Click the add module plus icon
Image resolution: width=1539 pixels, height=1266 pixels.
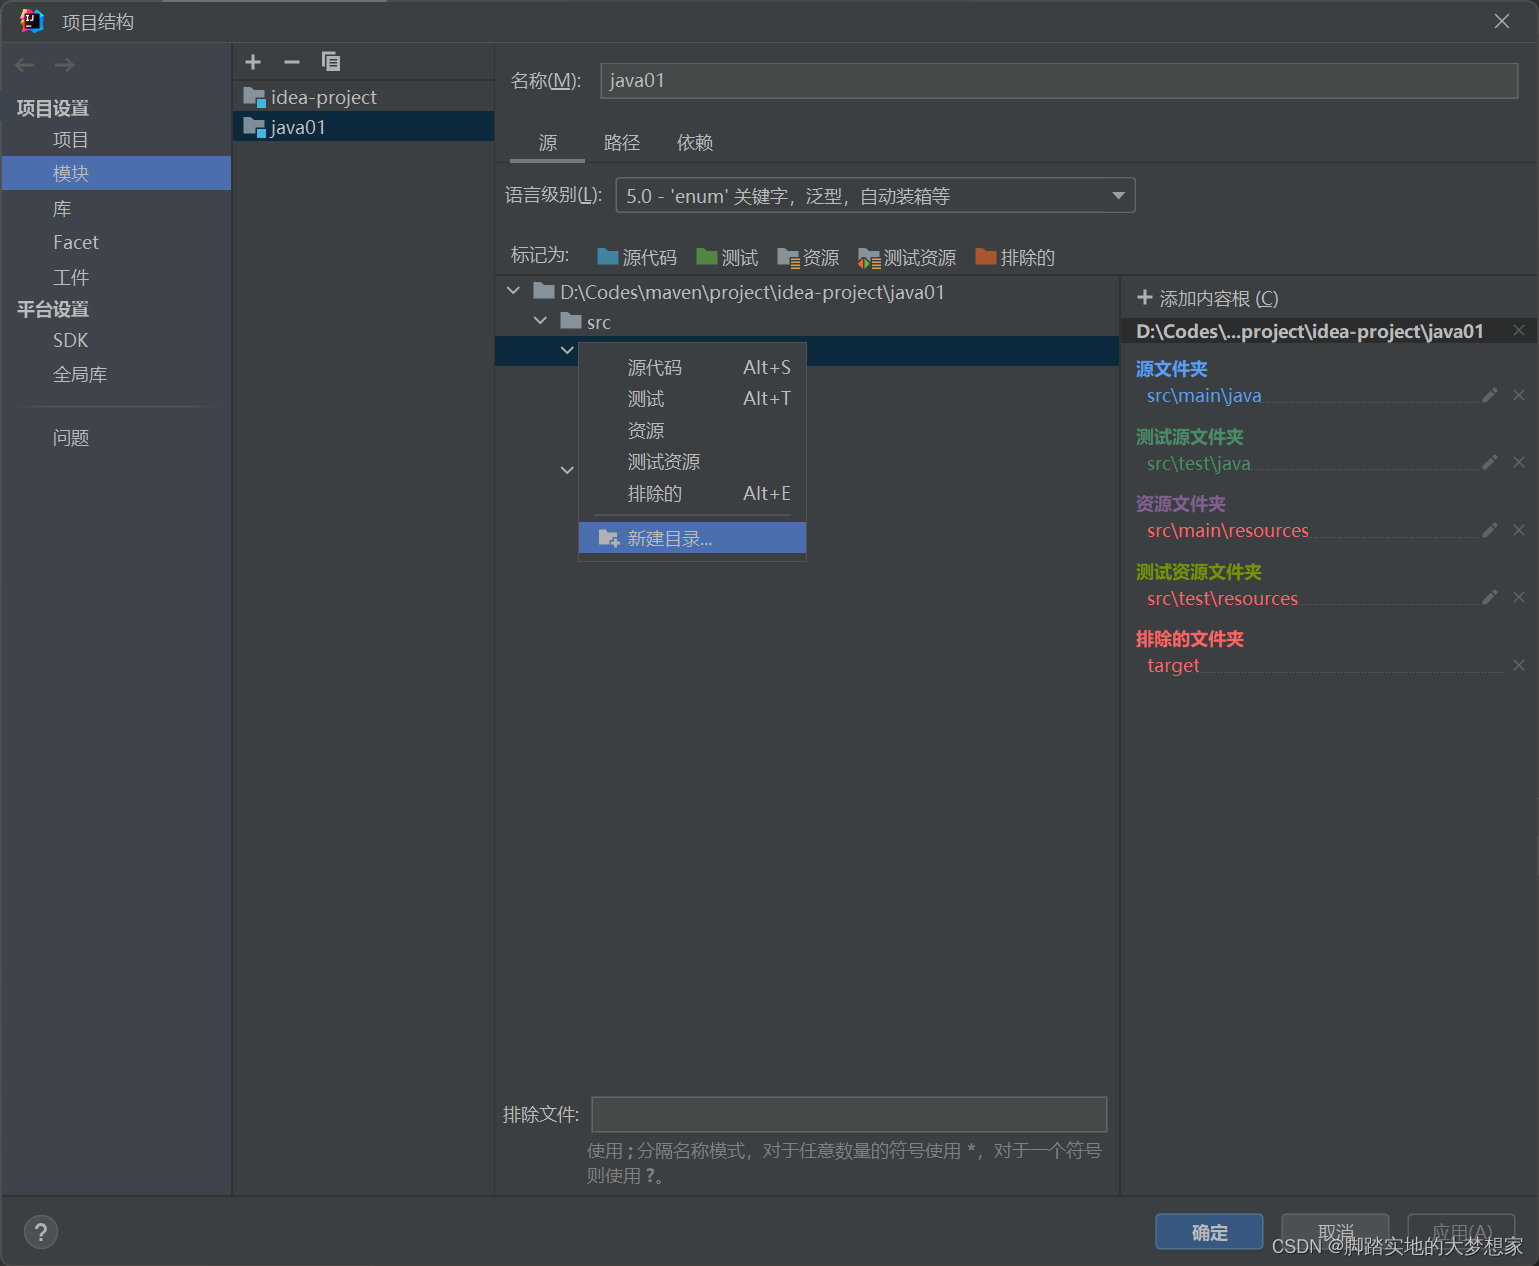(253, 62)
